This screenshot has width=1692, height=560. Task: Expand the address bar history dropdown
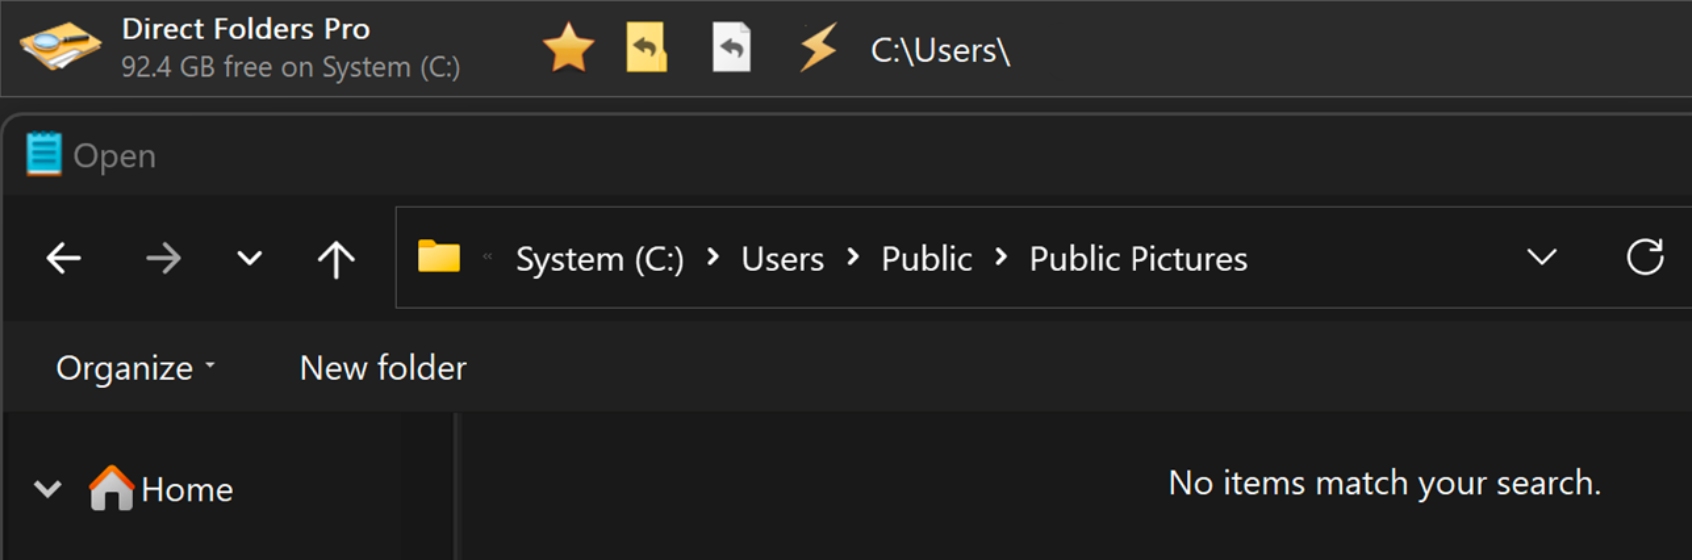tap(1541, 258)
